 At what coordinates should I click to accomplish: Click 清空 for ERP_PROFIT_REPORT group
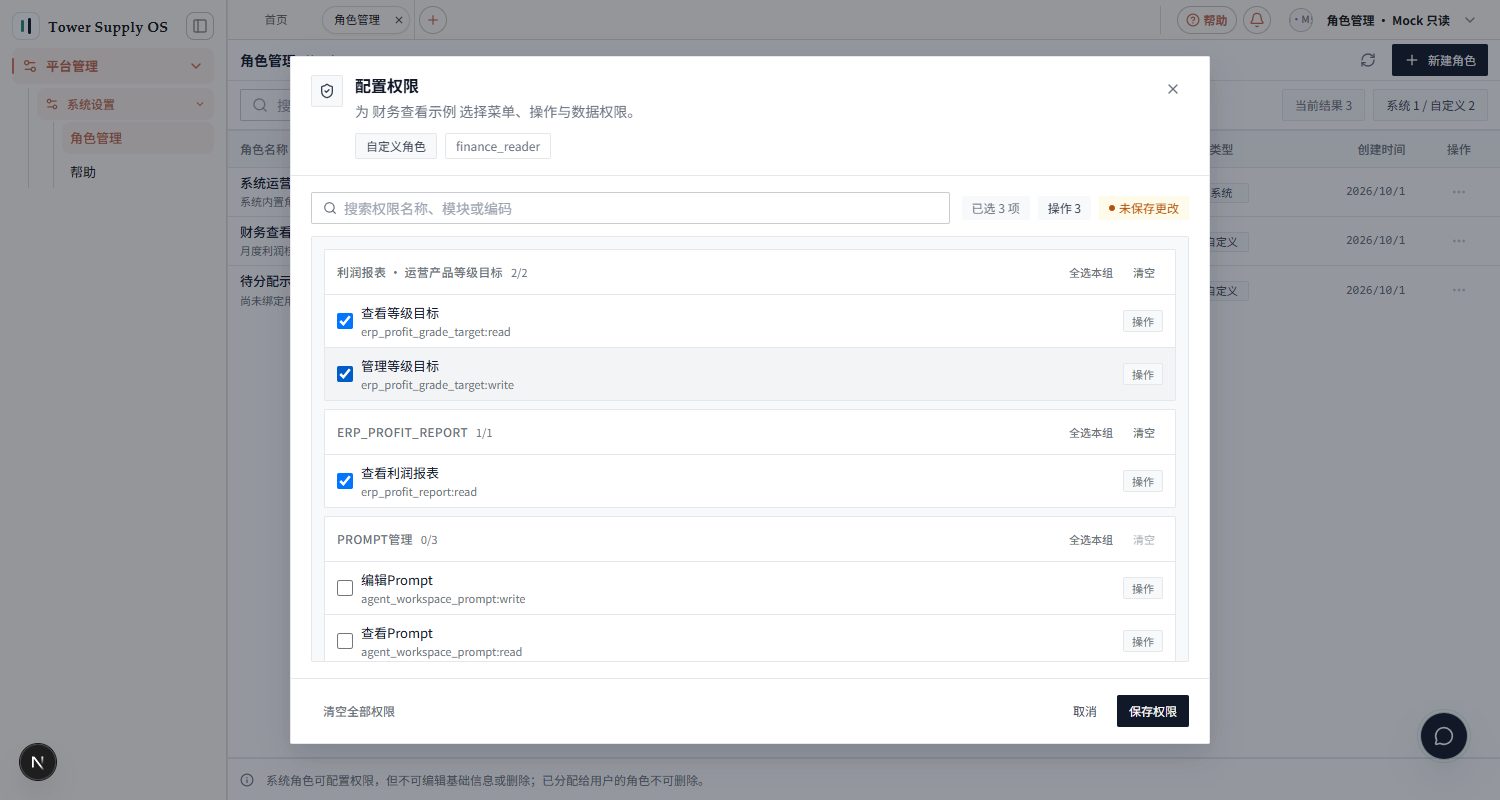pos(1143,433)
